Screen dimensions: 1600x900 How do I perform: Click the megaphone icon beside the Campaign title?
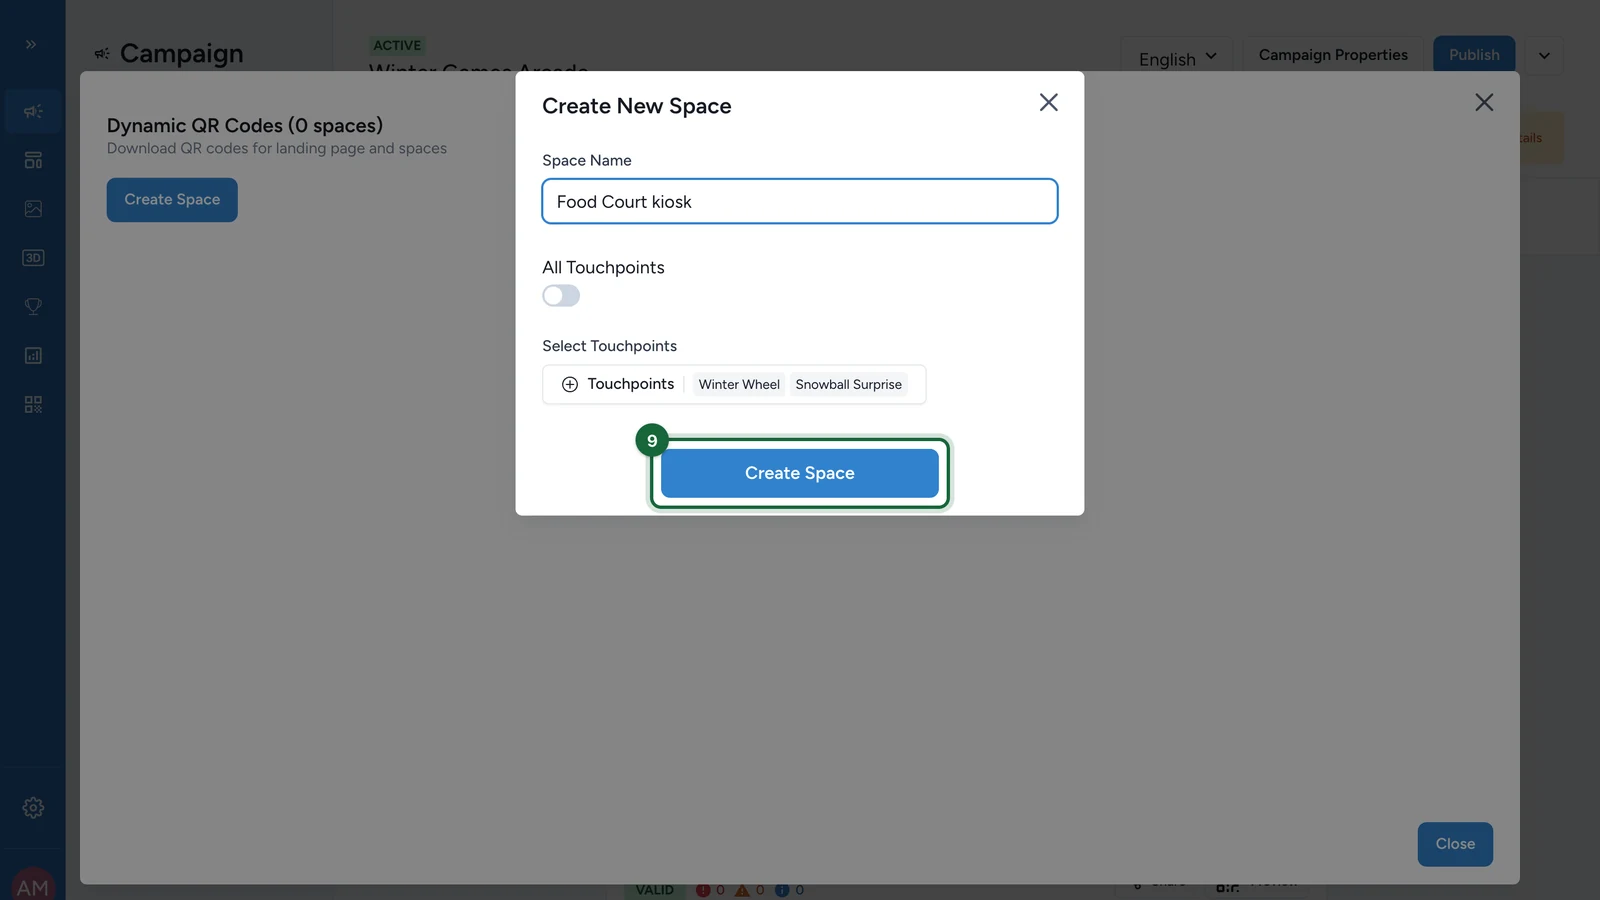[x=102, y=54]
